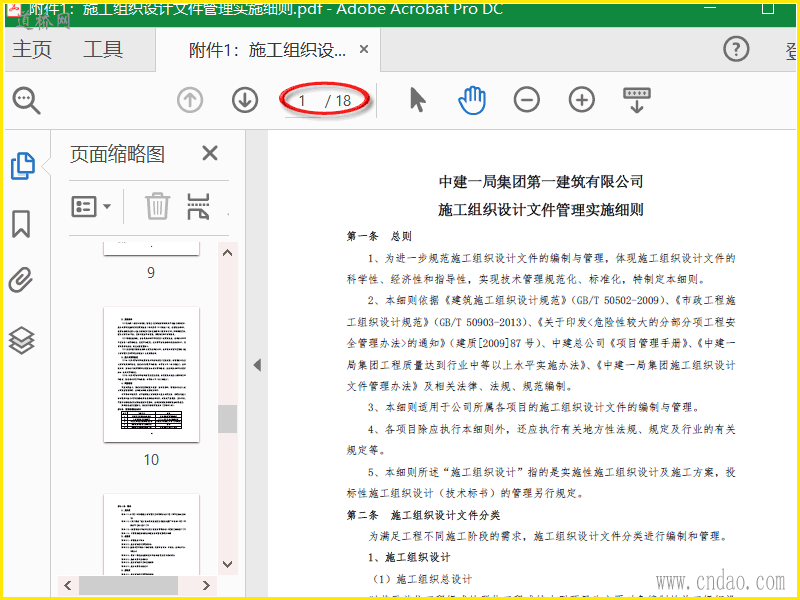Show Page Thumbnails panel icon
The width and height of the screenshot is (800, 600).
(x=22, y=166)
